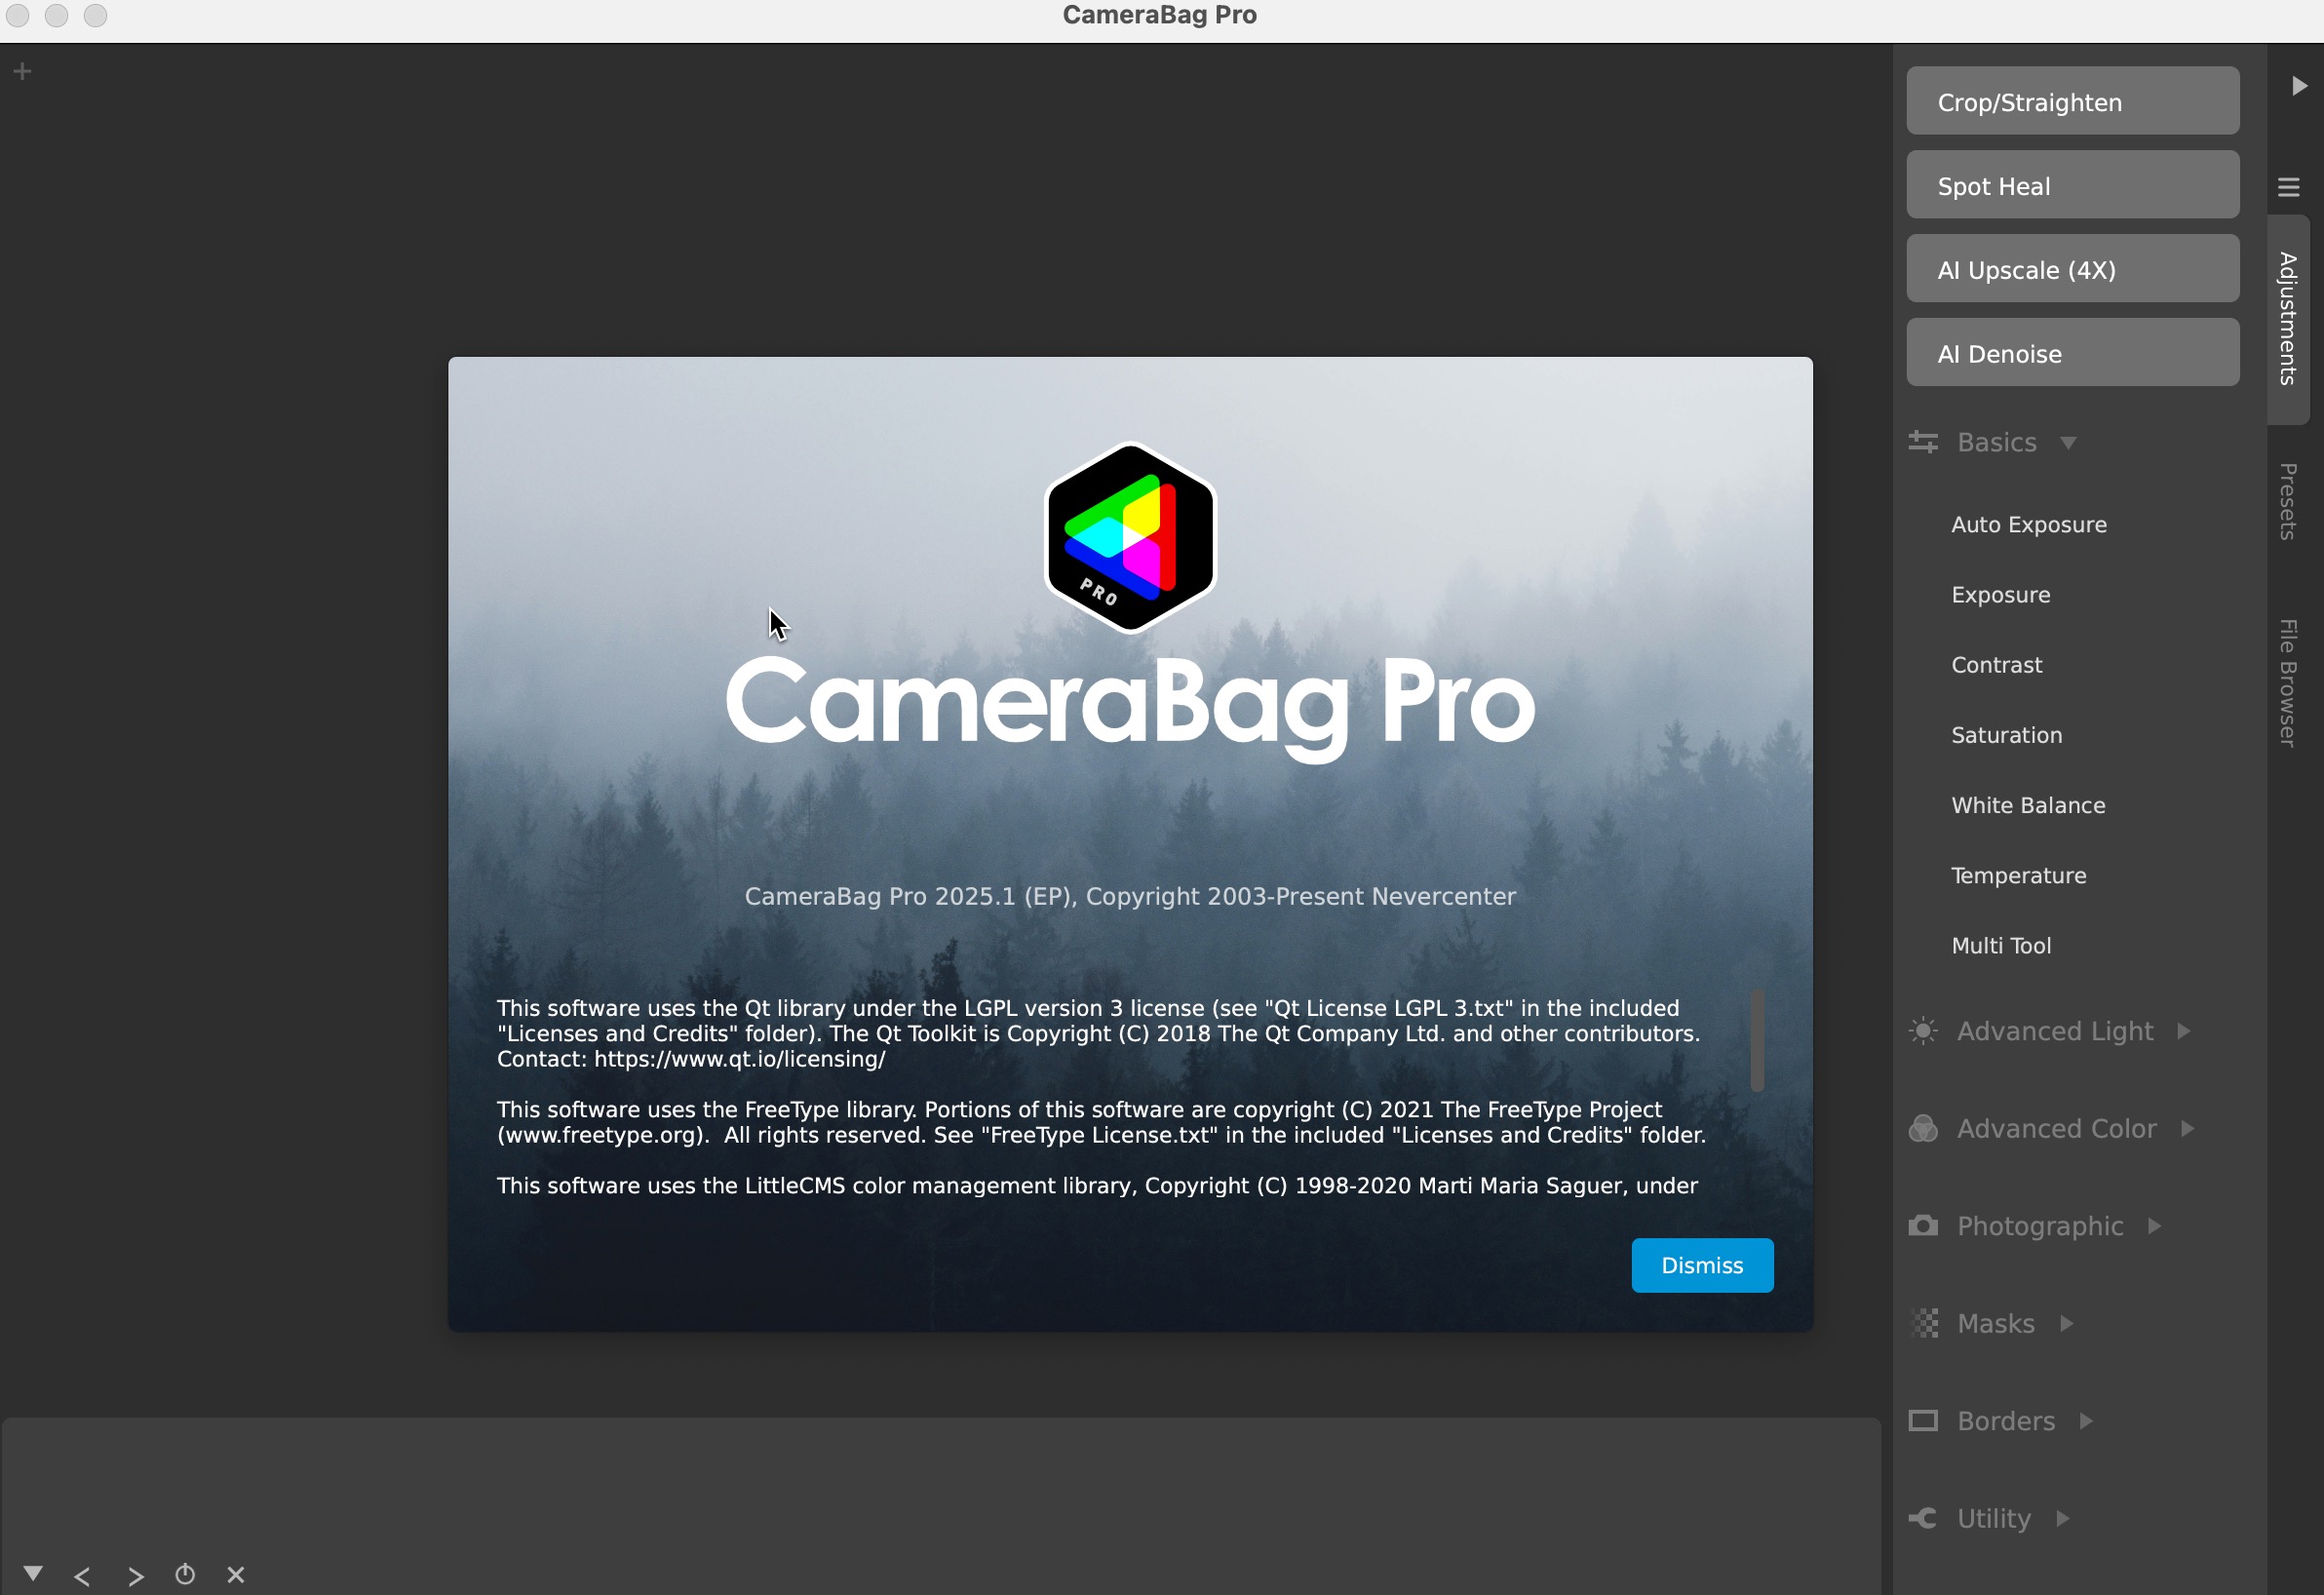Add White Balance adjustment
Image resolution: width=2324 pixels, height=1595 pixels.
pos(2028,805)
